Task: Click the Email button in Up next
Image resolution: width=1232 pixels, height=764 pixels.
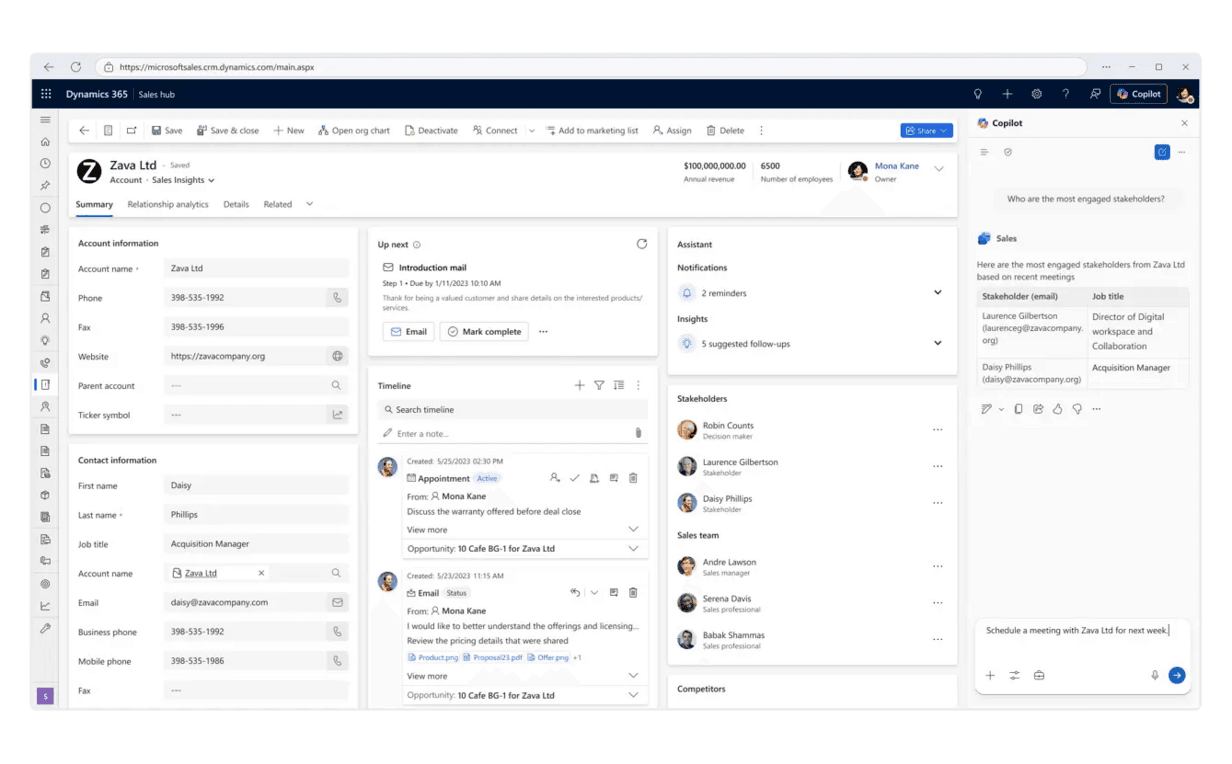Action: (x=408, y=331)
